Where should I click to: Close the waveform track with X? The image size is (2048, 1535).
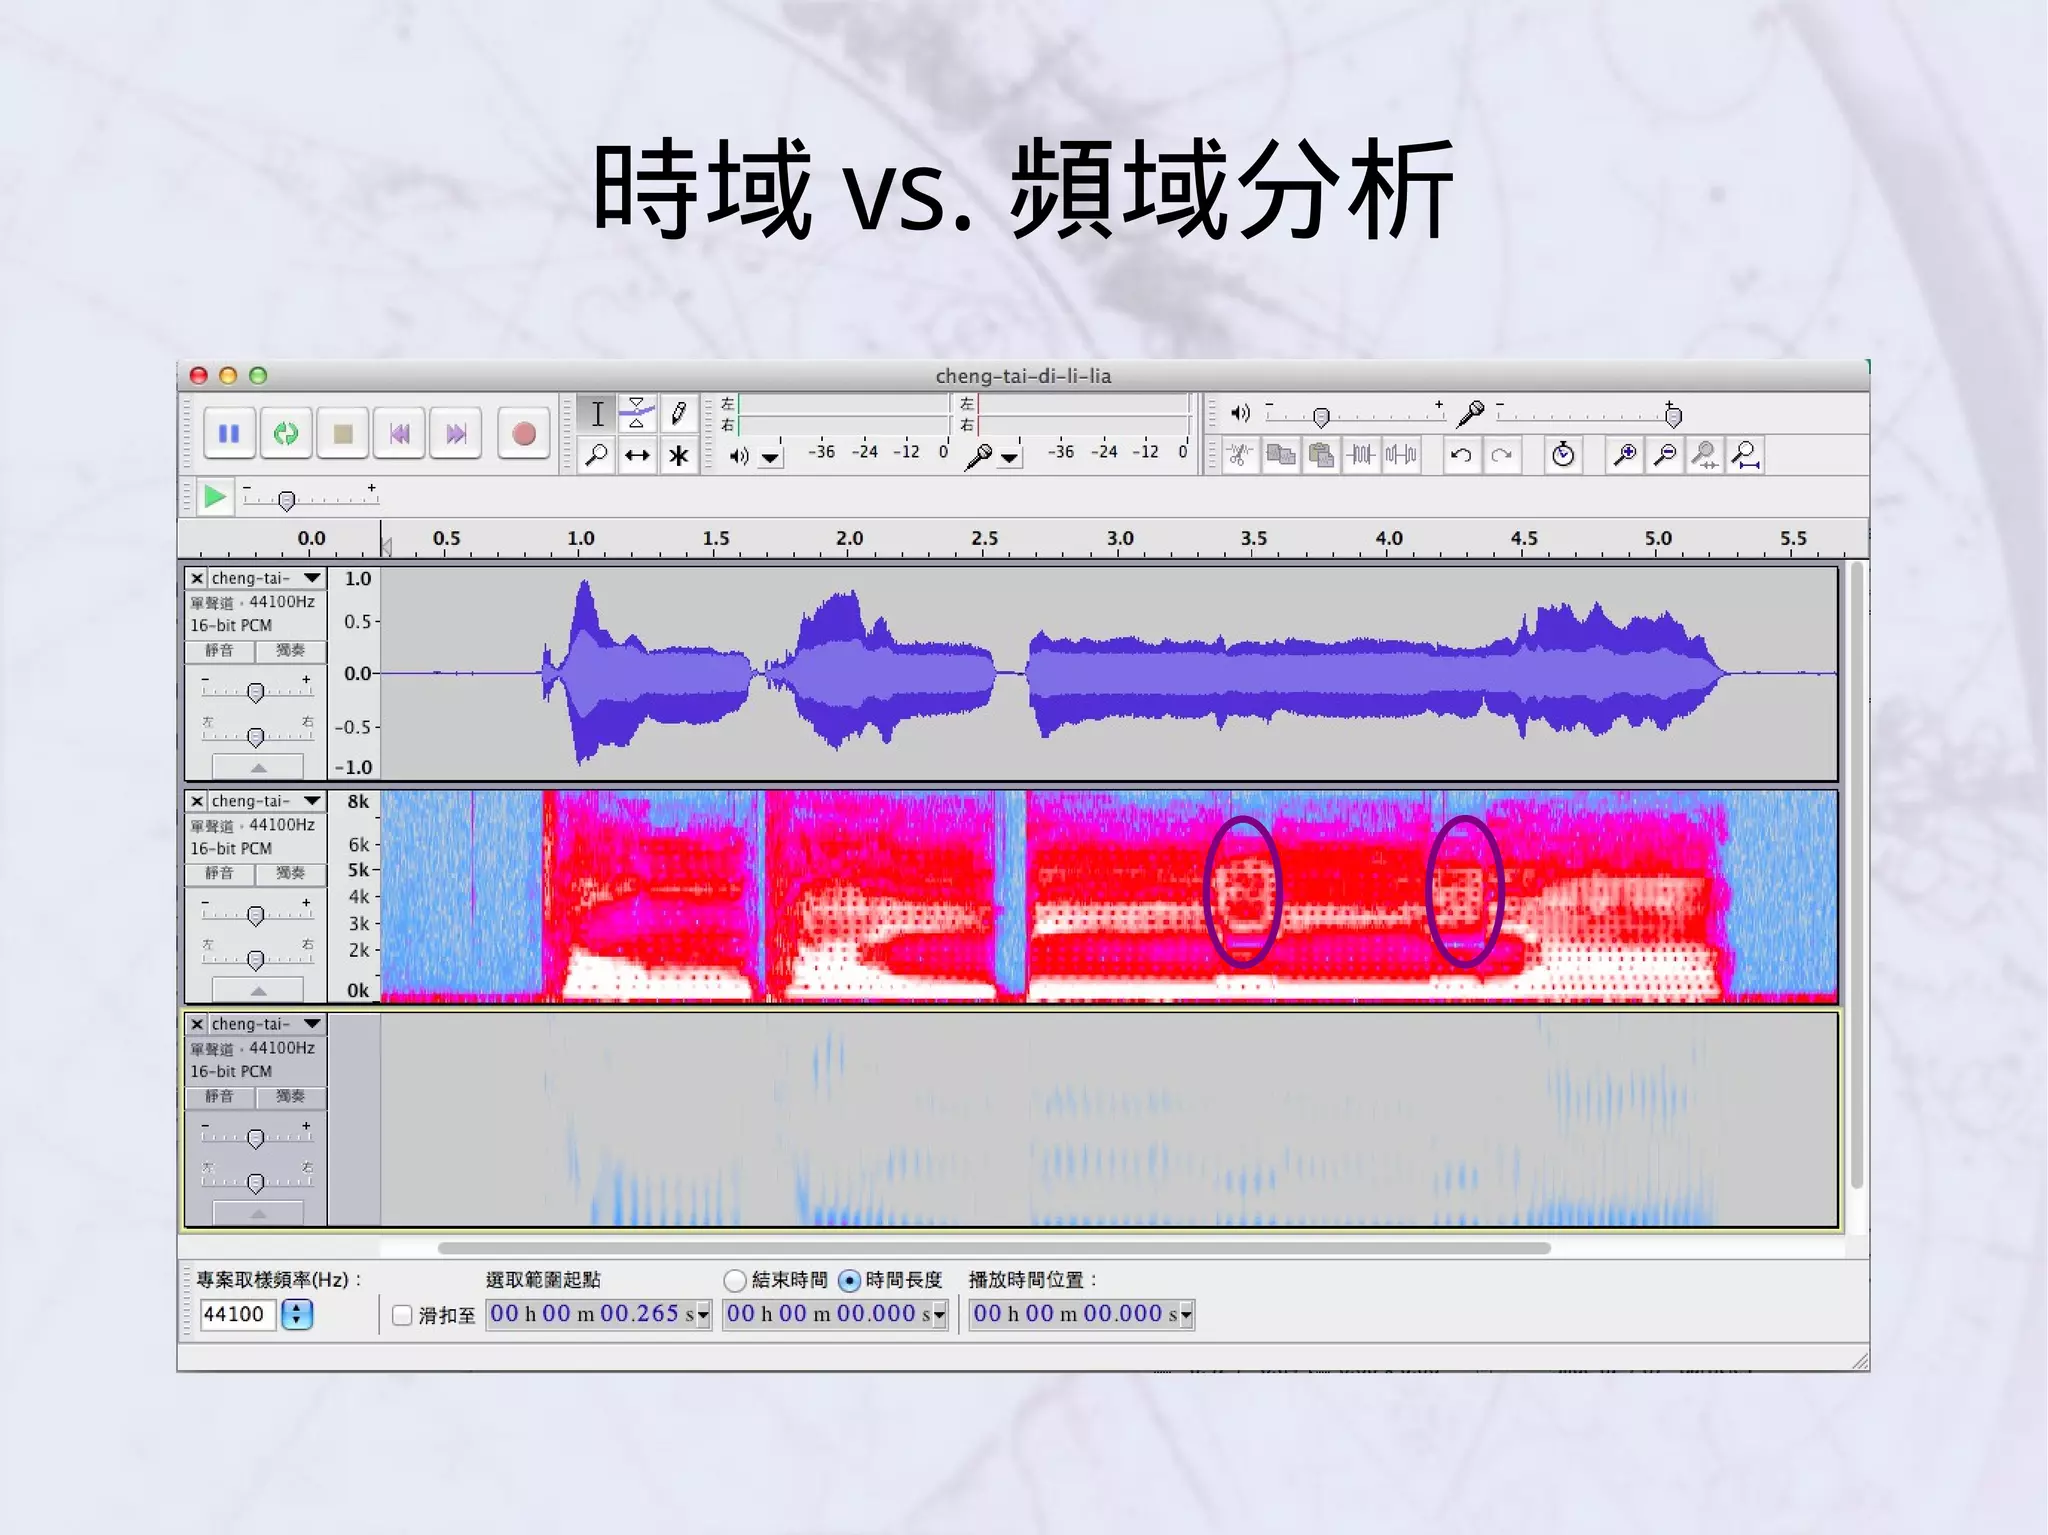click(x=197, y=578)
